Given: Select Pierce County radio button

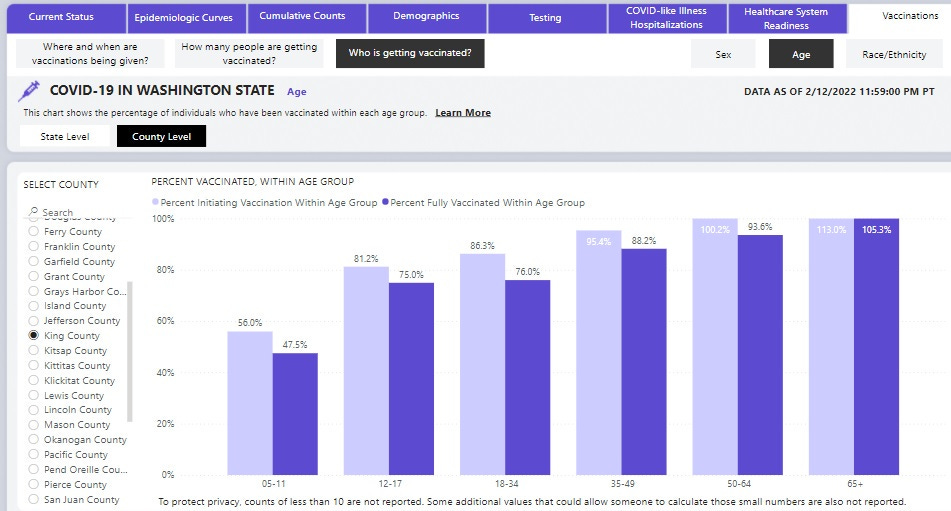Looking at the screenshot, I should tap(33, 484).
